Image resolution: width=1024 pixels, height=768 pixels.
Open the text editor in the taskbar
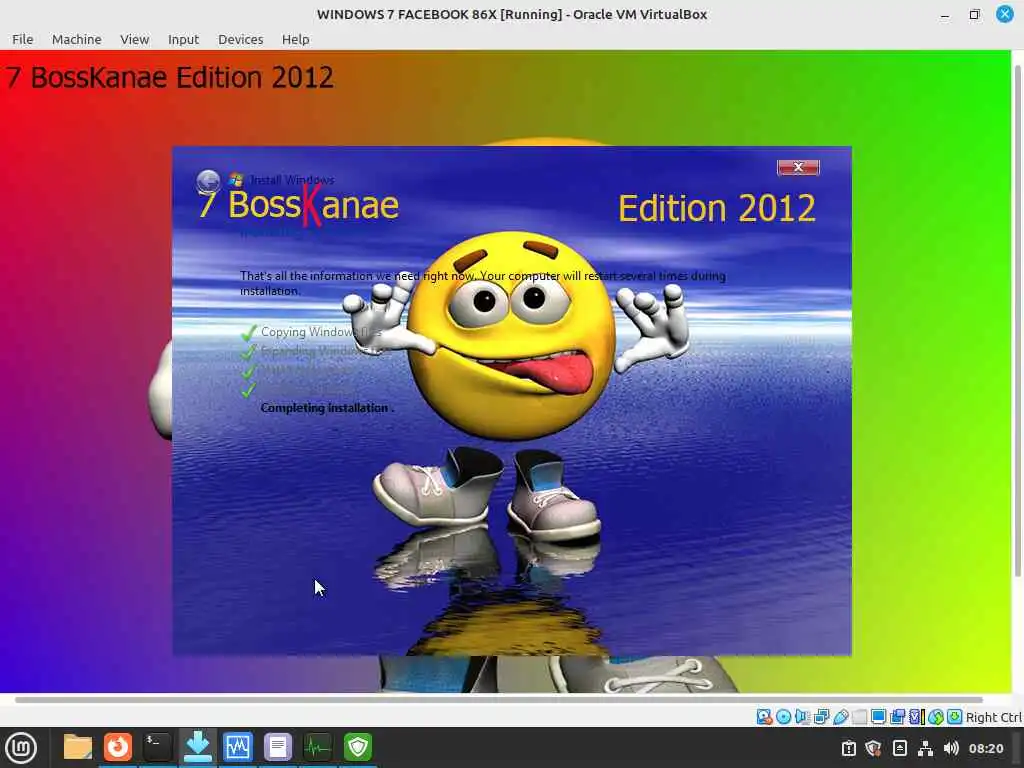point(278,747)
